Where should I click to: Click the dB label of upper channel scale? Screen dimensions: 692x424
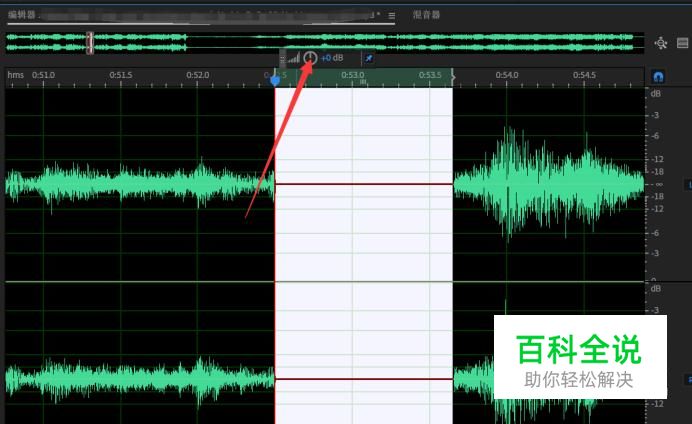(x=655, y=94)
